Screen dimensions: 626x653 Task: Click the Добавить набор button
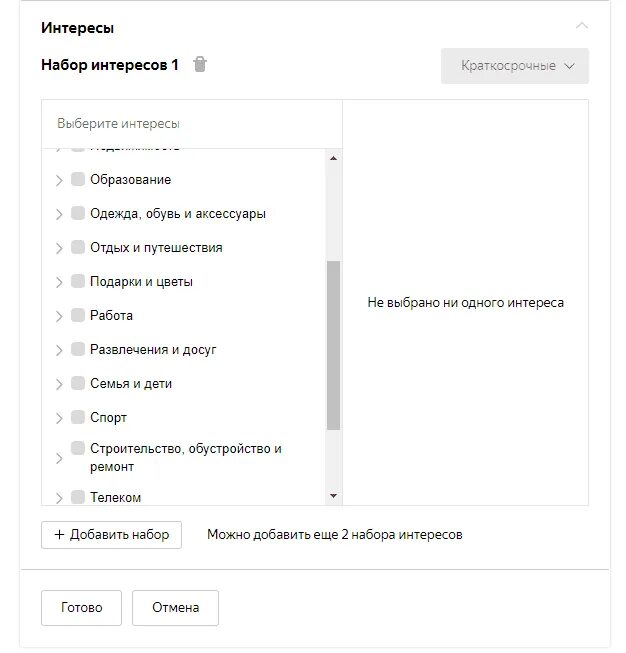[111, 534]
